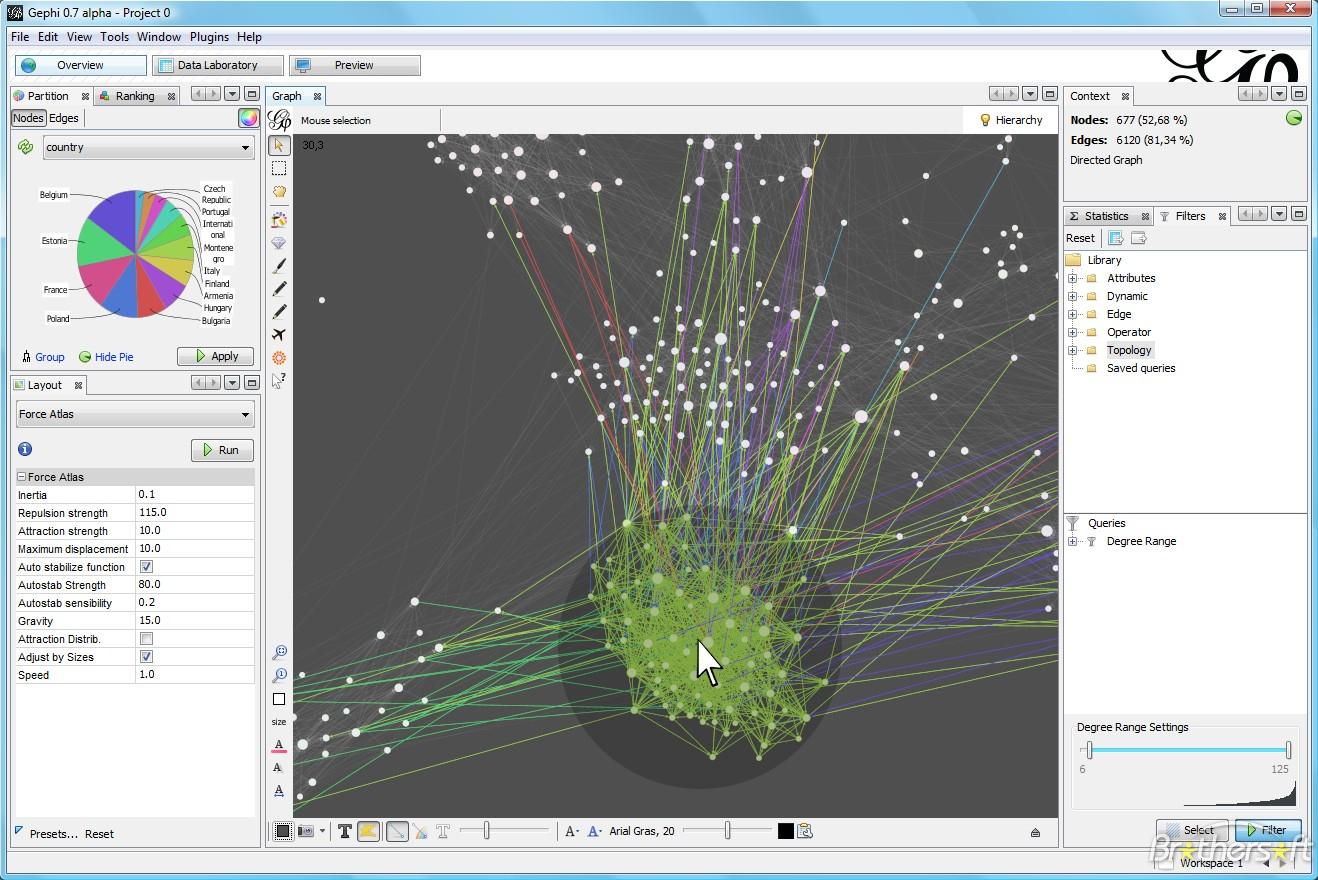
Task: Click the Repulsion strength value field
Action: [194, 513]
